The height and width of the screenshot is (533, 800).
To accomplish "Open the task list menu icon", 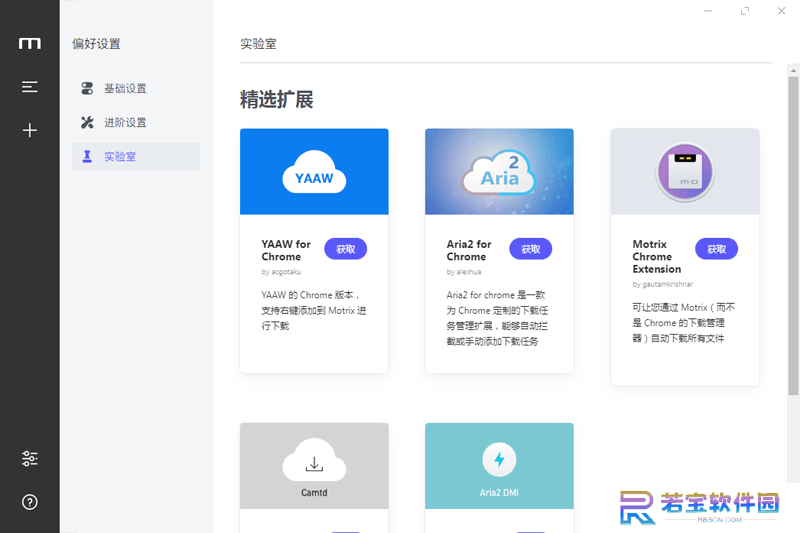I will pos(30,87).
